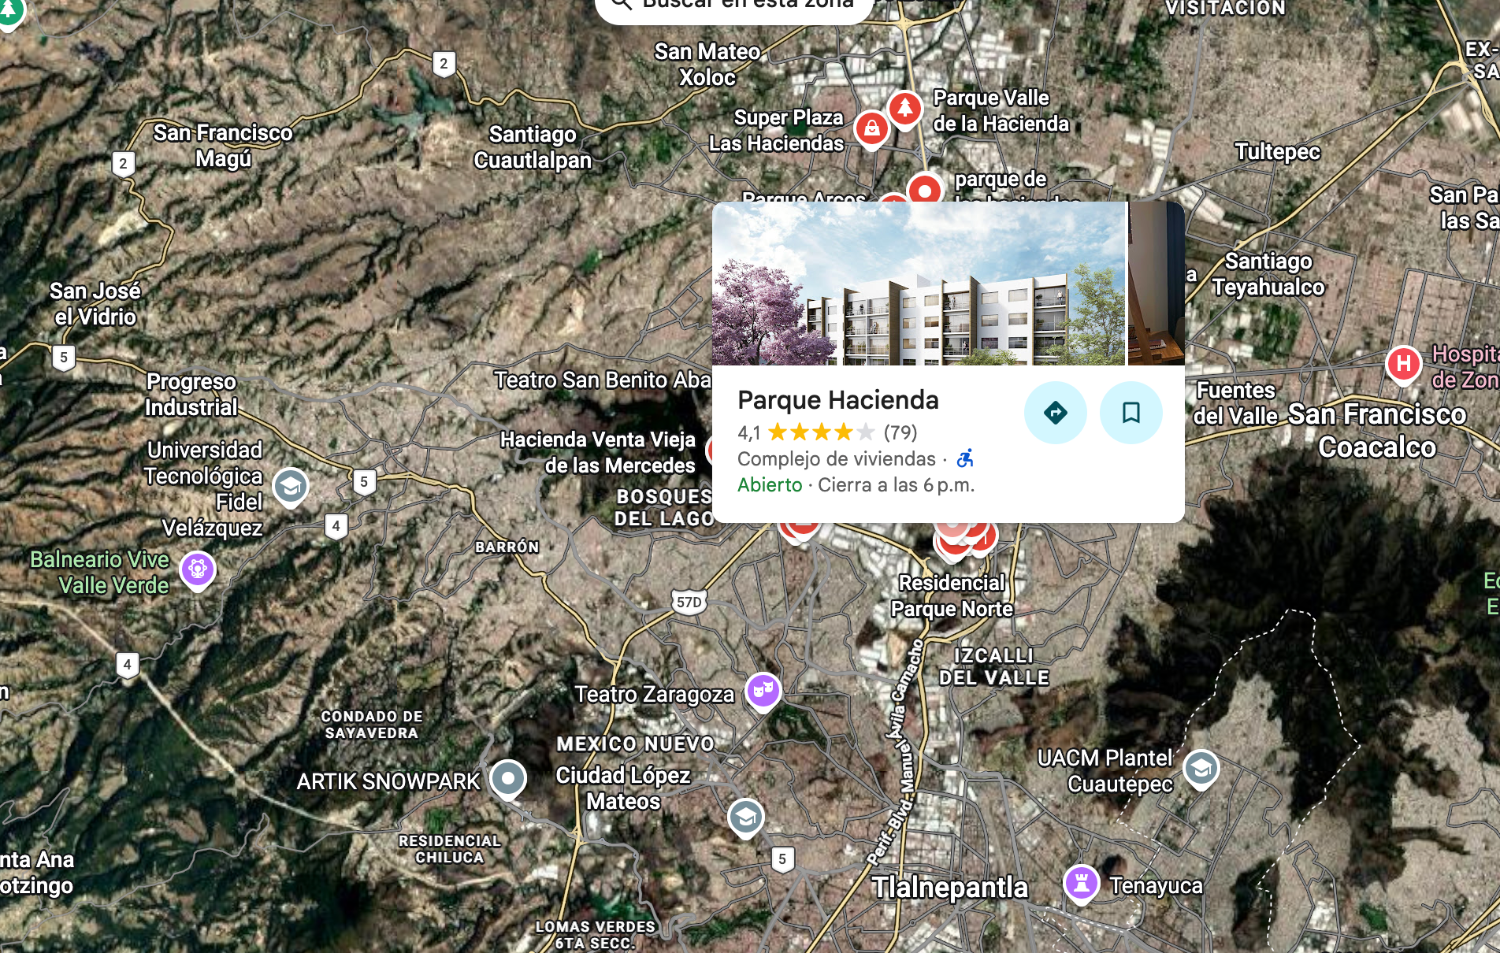Viewport: 1500px width, 953px height.
Task: Click the directions icon in Parque Hacienda card
Action: [1055, 412]
